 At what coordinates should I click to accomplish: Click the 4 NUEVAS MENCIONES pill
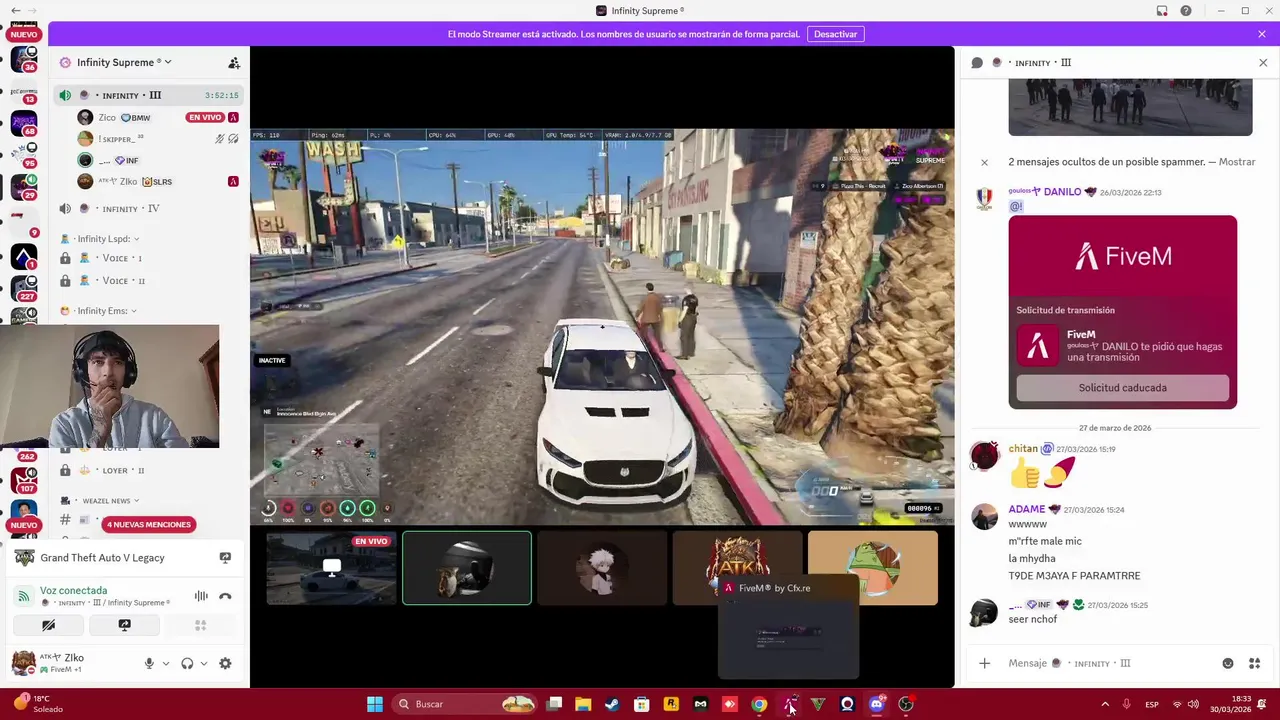(x=149, y=524)
